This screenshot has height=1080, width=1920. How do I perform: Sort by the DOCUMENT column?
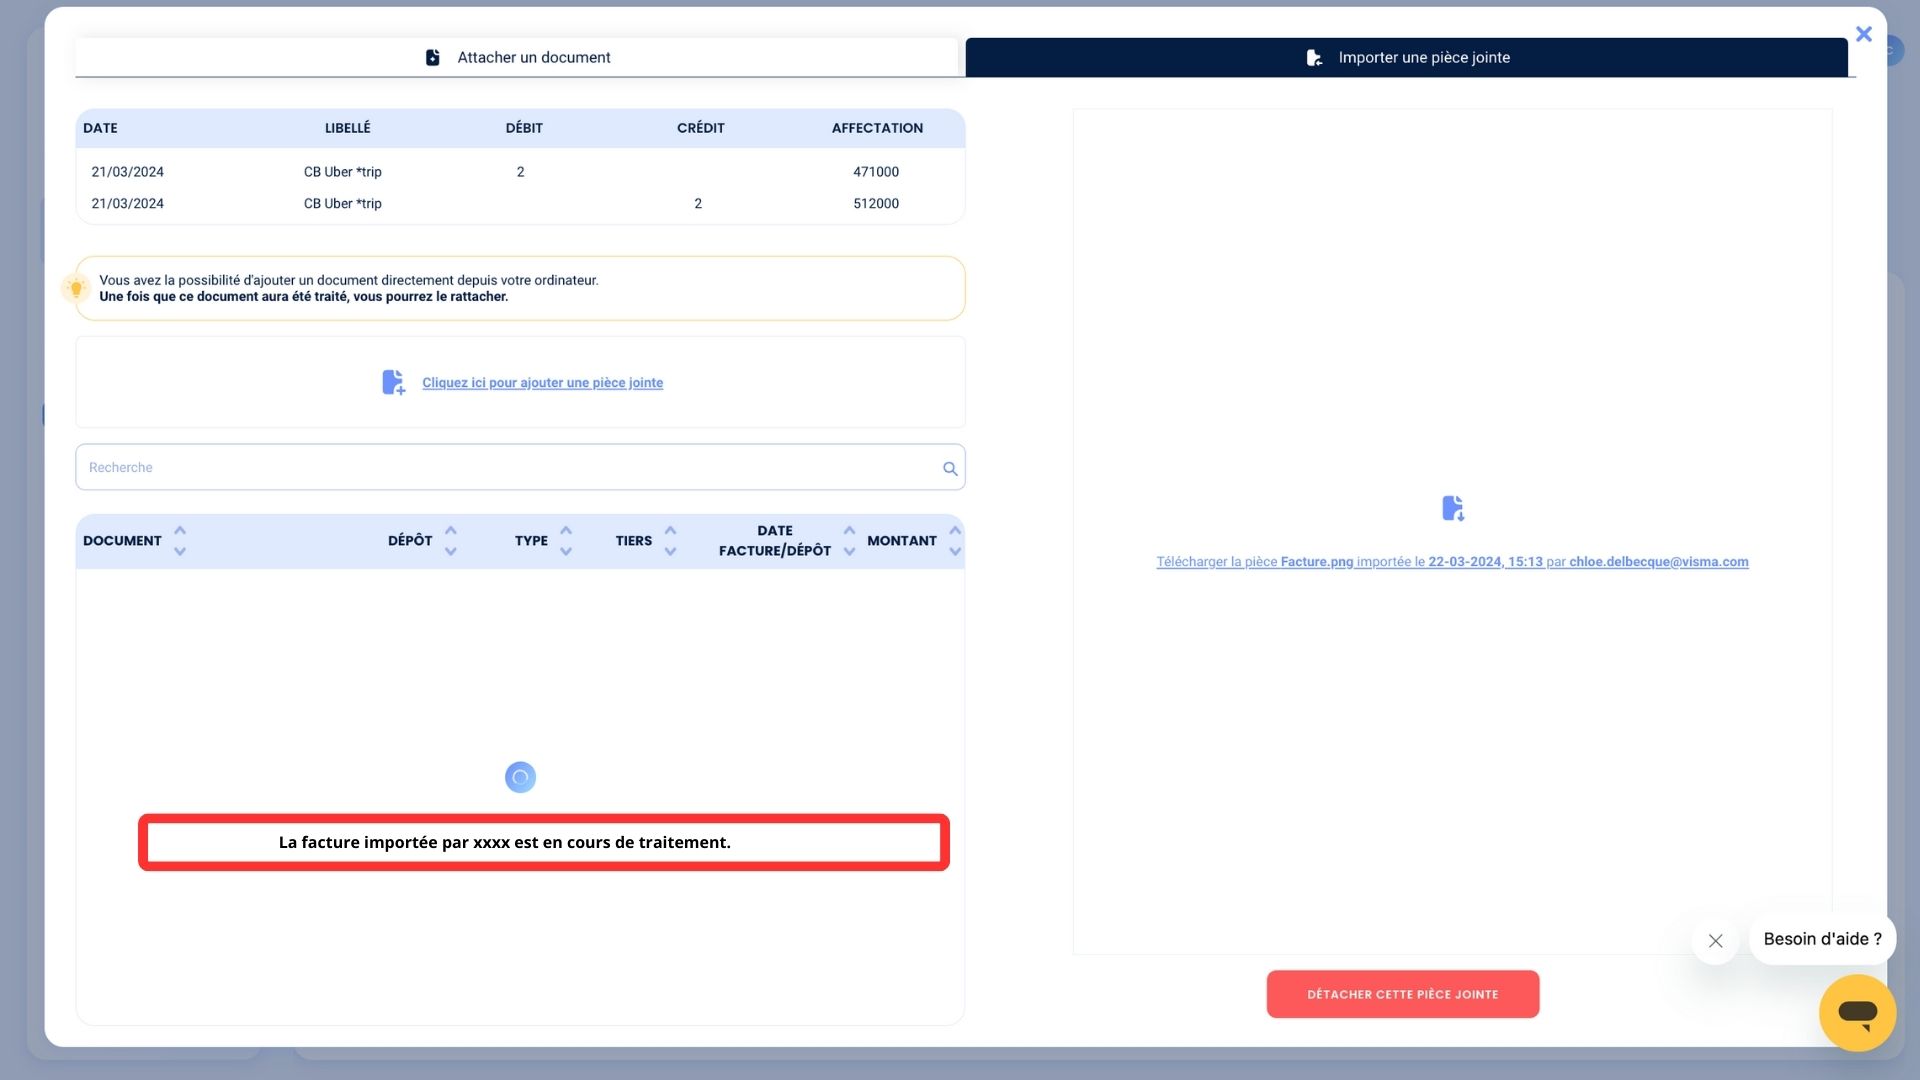(x=180, y=540)
